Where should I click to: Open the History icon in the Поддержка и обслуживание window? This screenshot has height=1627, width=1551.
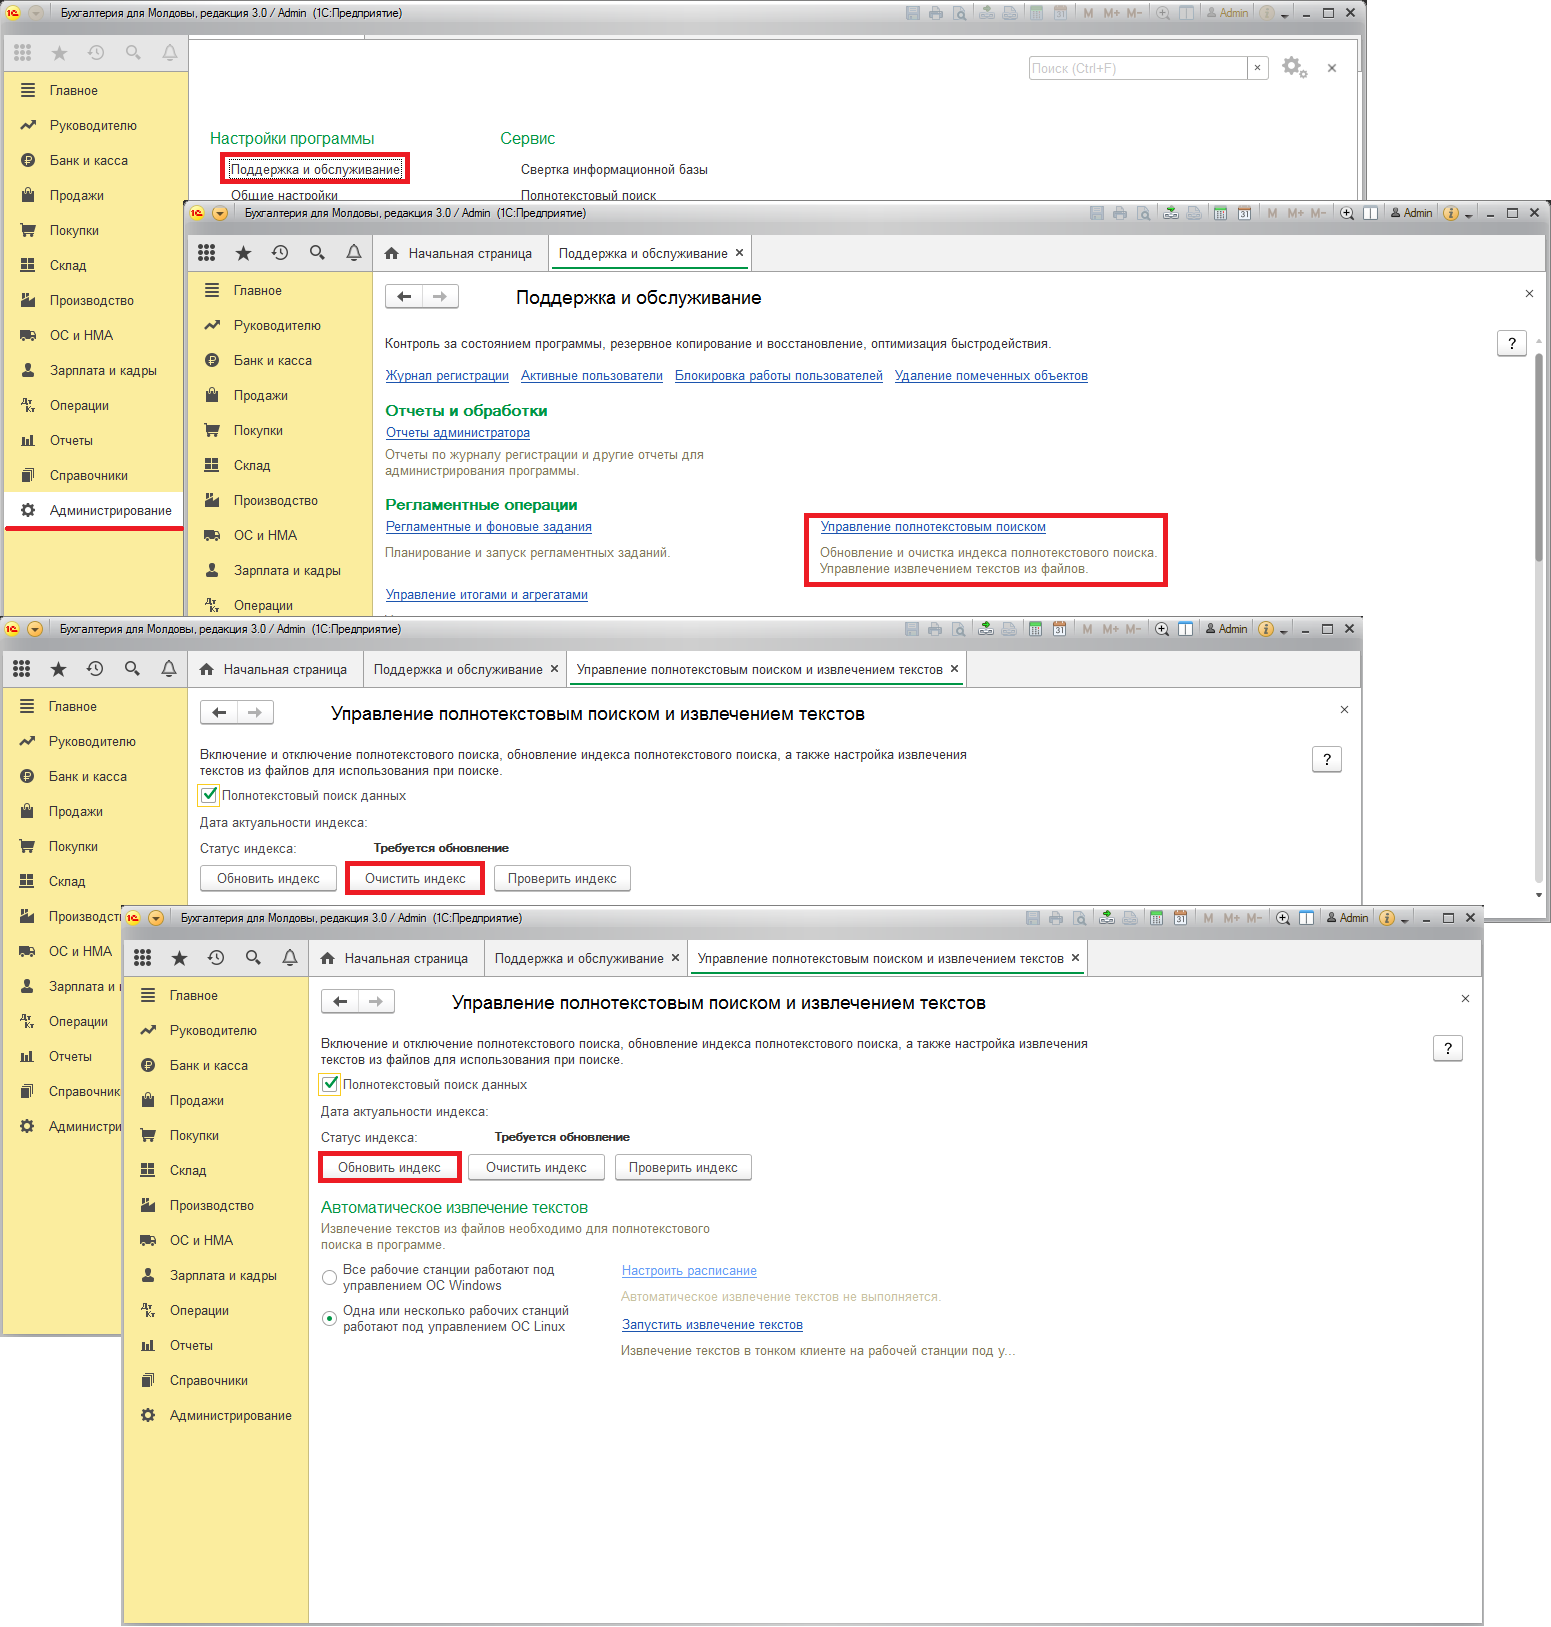pos(280,253)
